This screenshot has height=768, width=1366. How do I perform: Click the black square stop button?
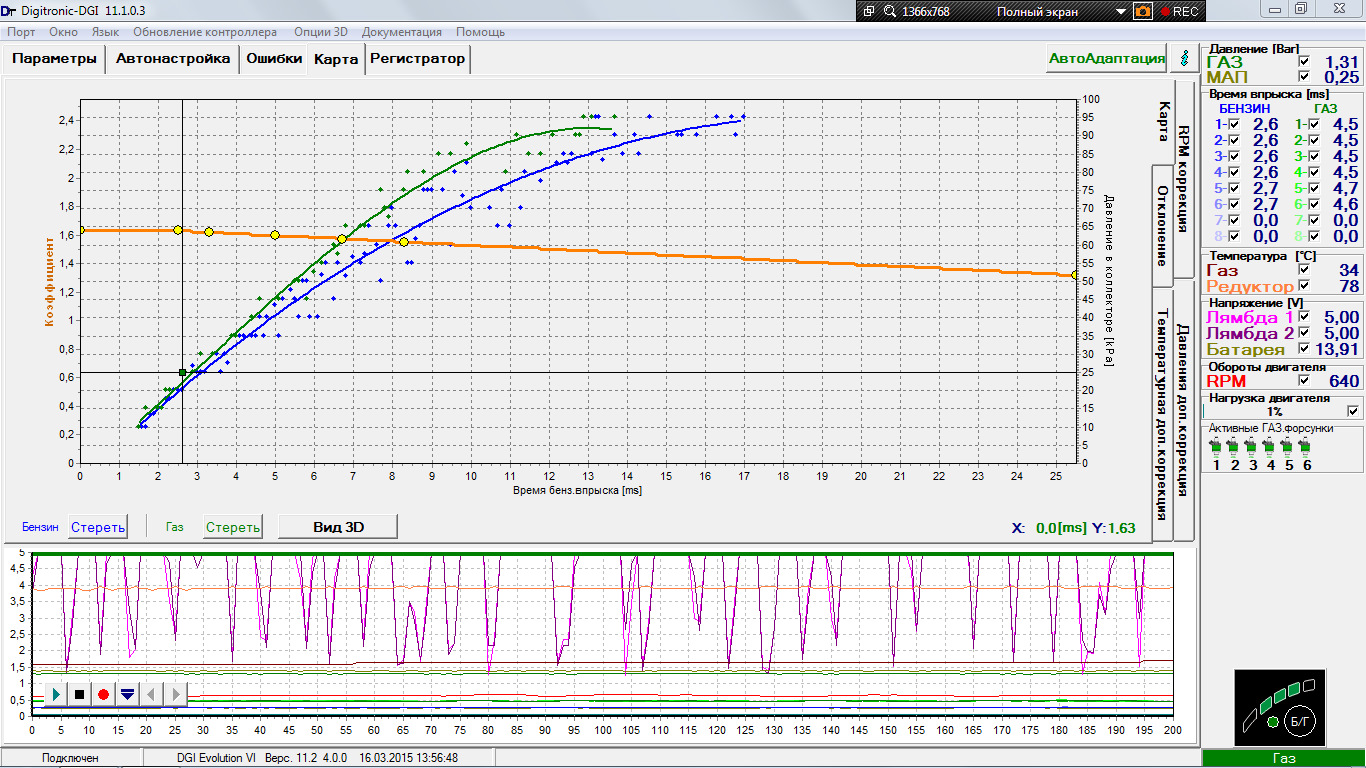coord(80,693)
